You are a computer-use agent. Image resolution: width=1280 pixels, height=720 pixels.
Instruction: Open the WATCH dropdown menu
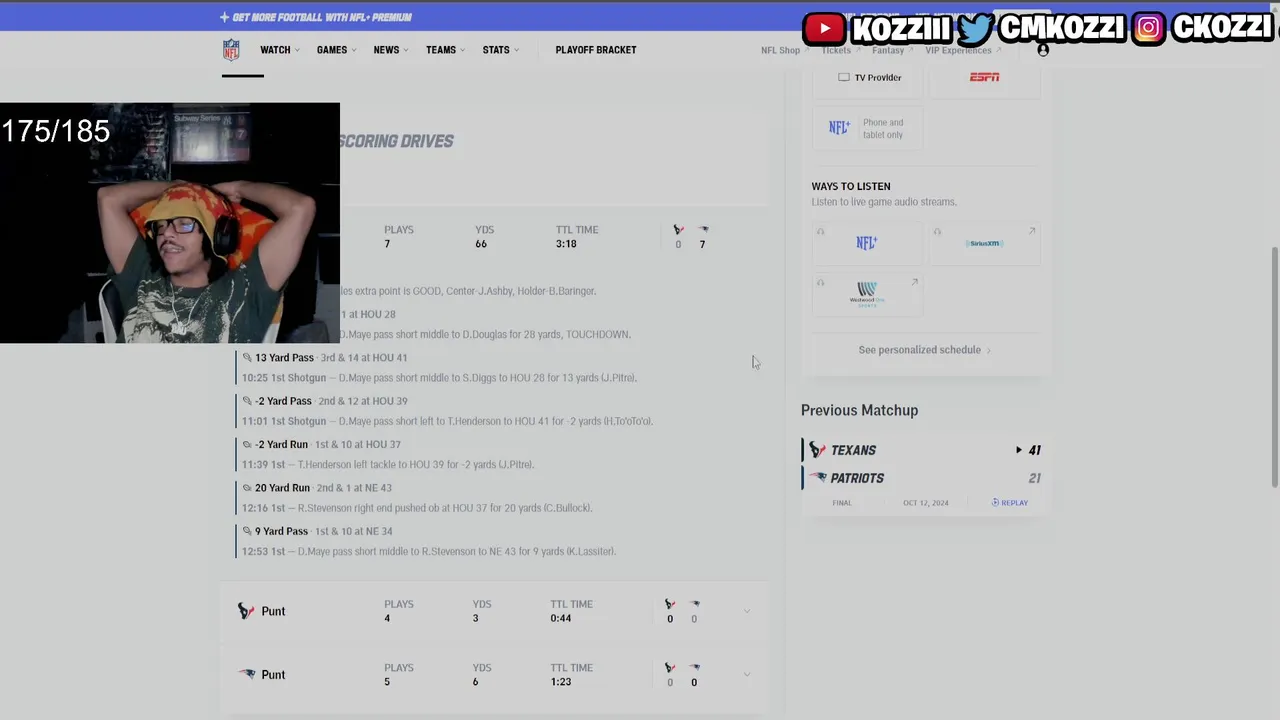pyautogui.click(x=279, y=50)
